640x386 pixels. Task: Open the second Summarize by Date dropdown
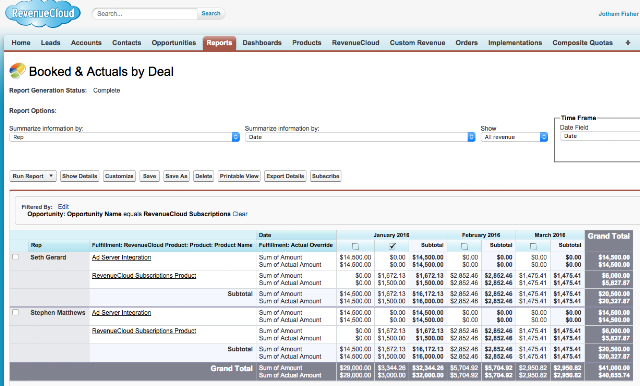(x=360, y=137)
